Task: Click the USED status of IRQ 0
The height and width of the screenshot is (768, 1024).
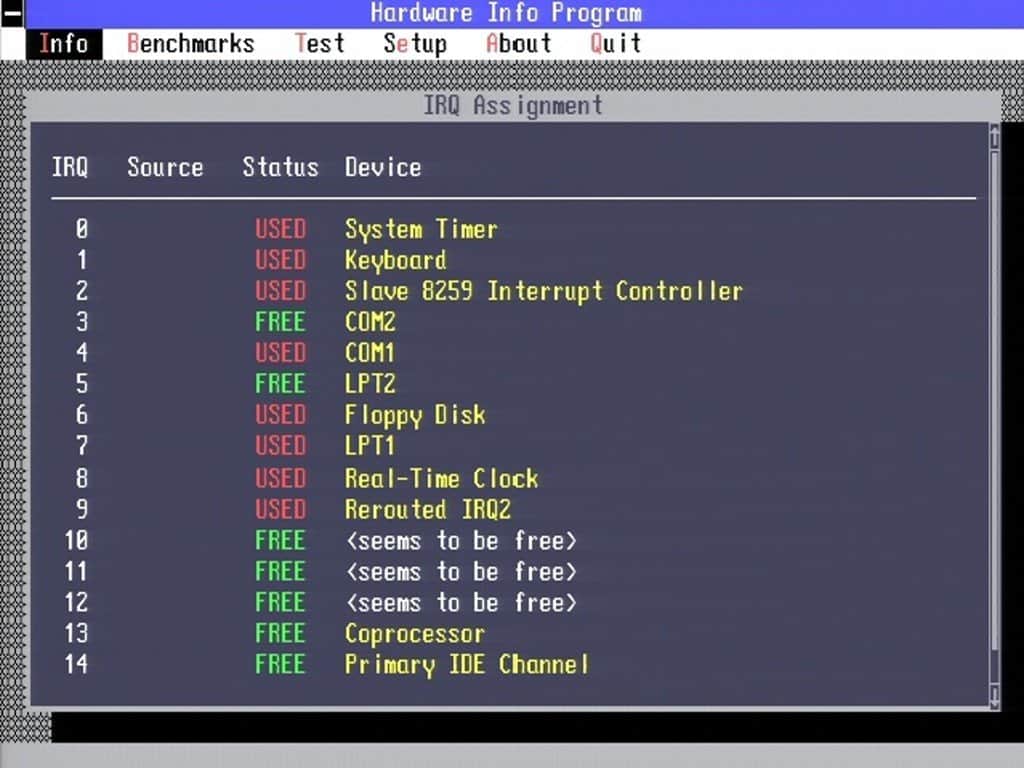Action: coord(280,229)
